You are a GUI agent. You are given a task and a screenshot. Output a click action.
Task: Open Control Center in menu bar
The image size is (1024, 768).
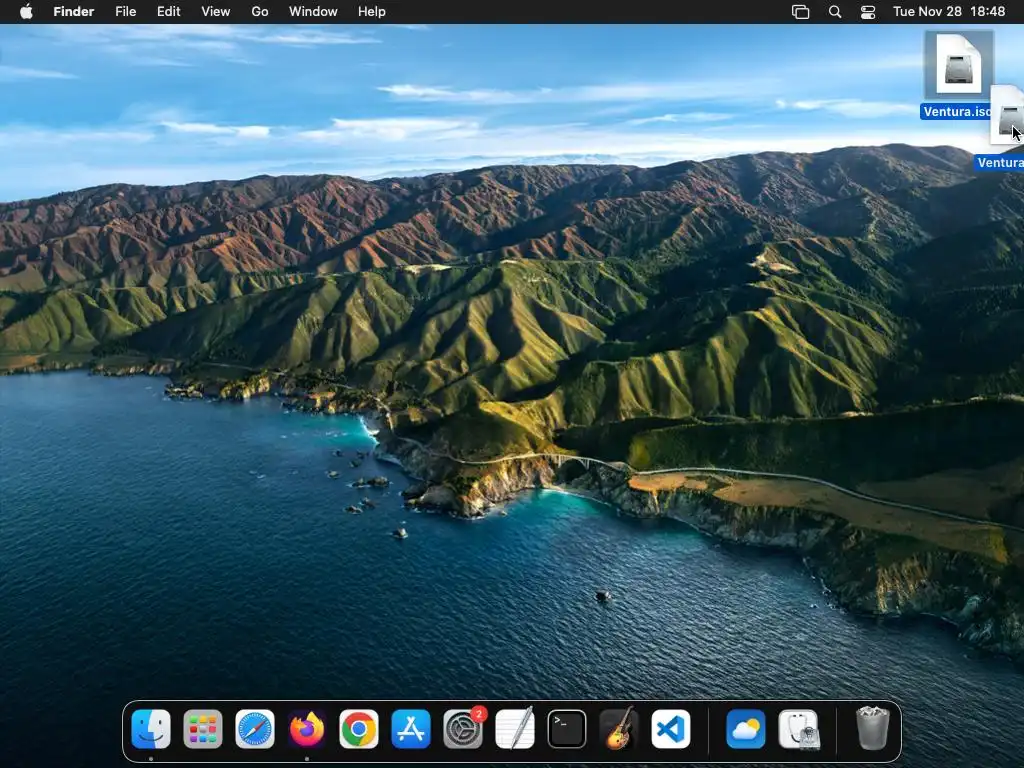[x=868, y=12]
